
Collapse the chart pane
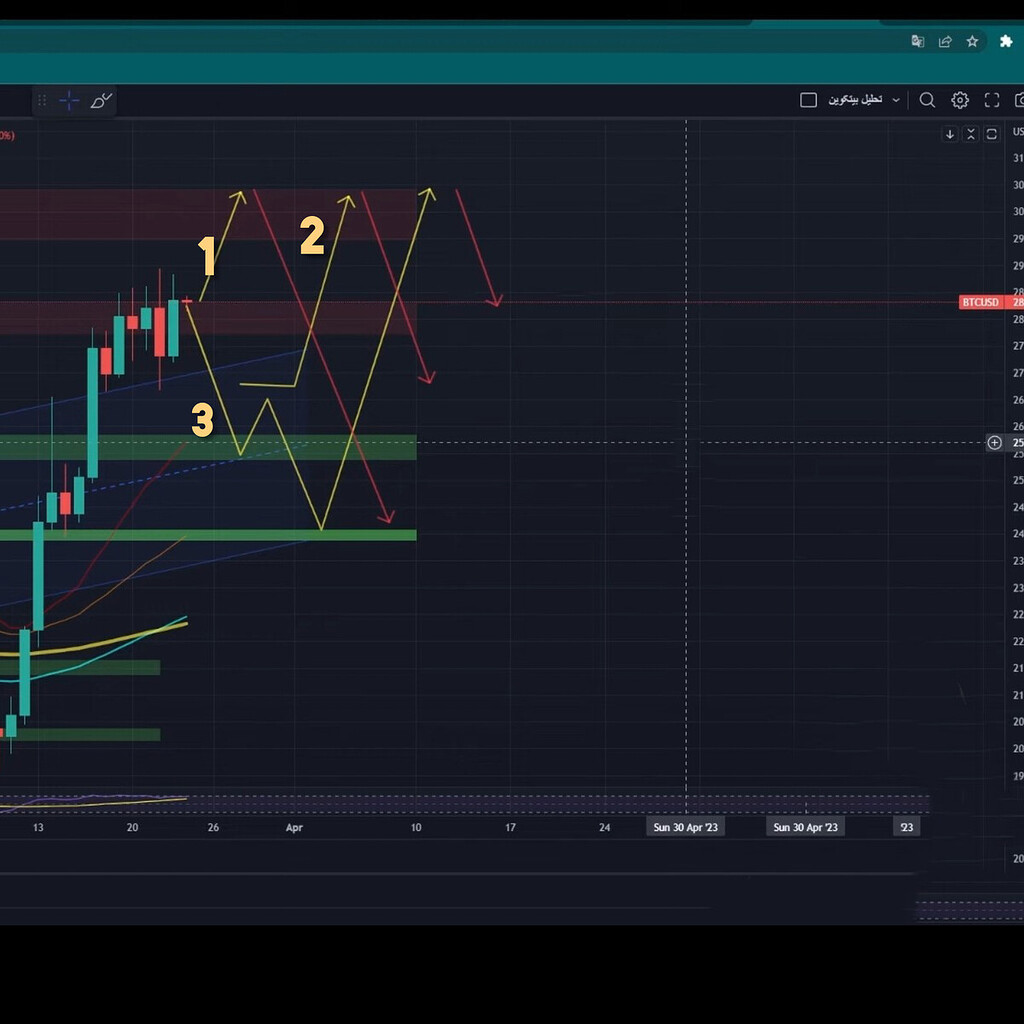pyautogui.click(x=970, y=134)
